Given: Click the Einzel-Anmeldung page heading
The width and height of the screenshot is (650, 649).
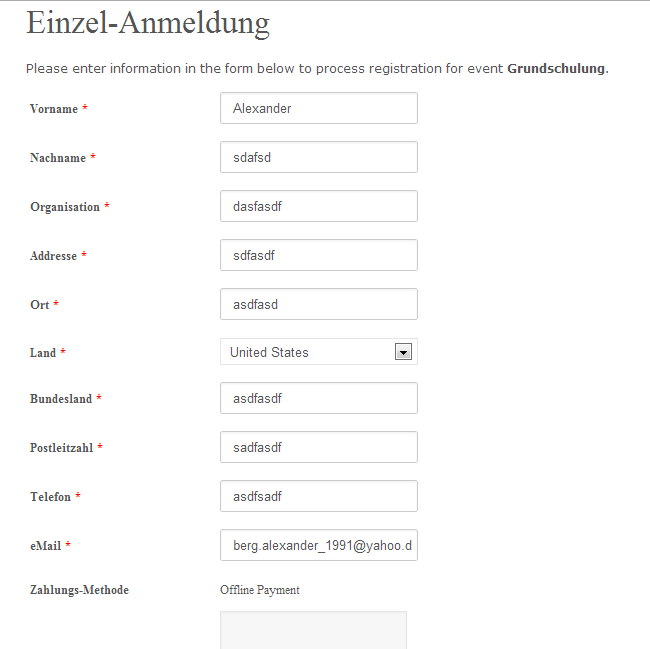Looking at the screenshot, I should tap(148, 23).
